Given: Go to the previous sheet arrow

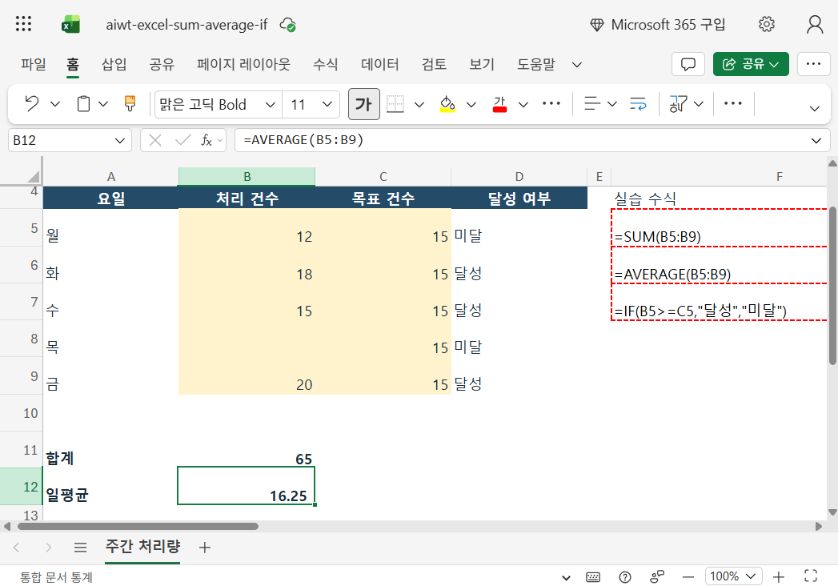Looking at the screenshot, I should coord(16,547).
